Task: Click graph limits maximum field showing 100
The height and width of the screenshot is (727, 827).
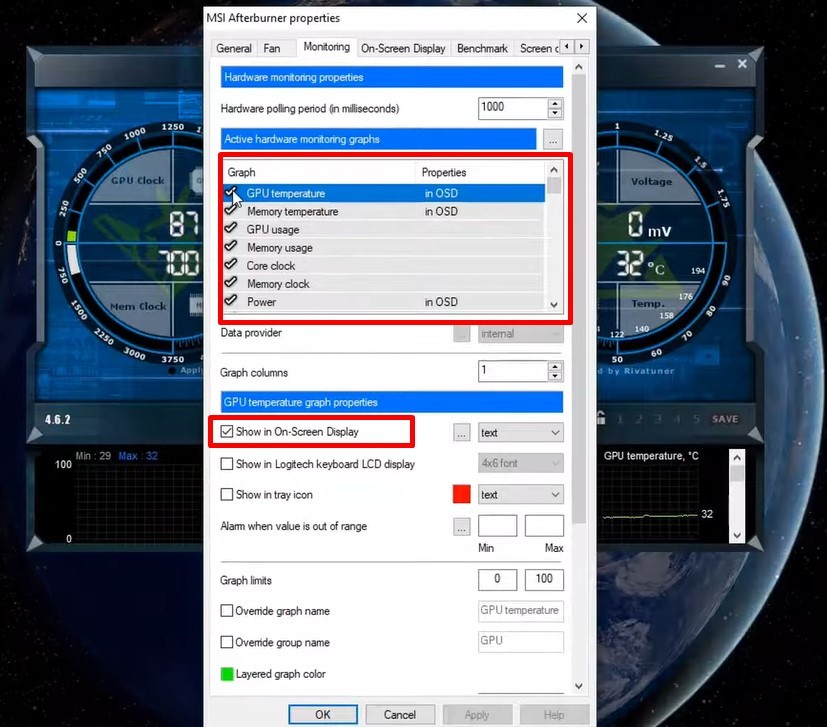Action: click(x=544, y=579)
